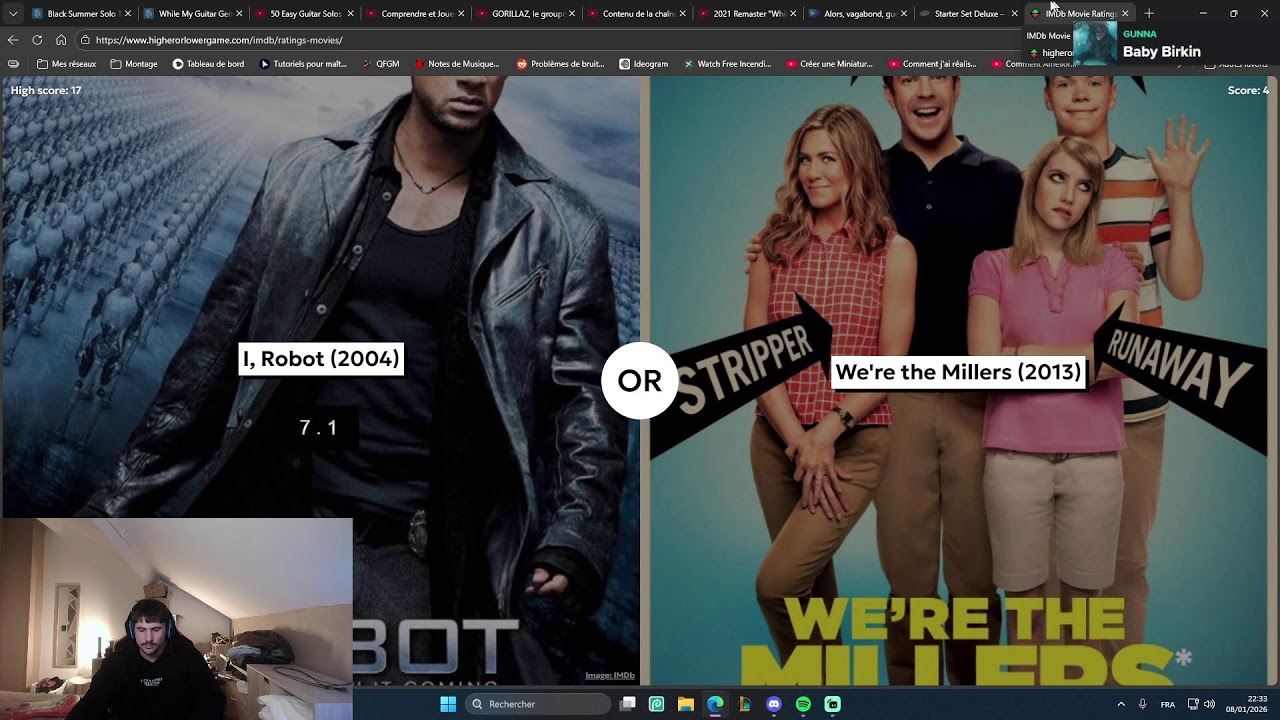Open the Ideogram bookmark
Image resolution: width=1280 pixels, height=720 pixels.
(644, 64)
